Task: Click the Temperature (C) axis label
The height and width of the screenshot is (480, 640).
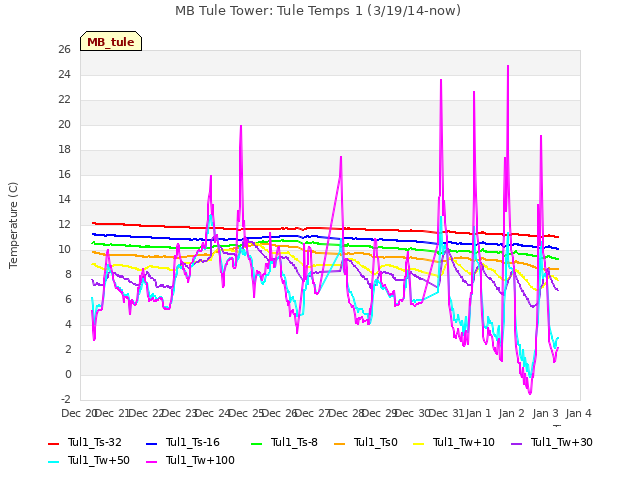Action: pyautogui.click(x=13, y=225)
